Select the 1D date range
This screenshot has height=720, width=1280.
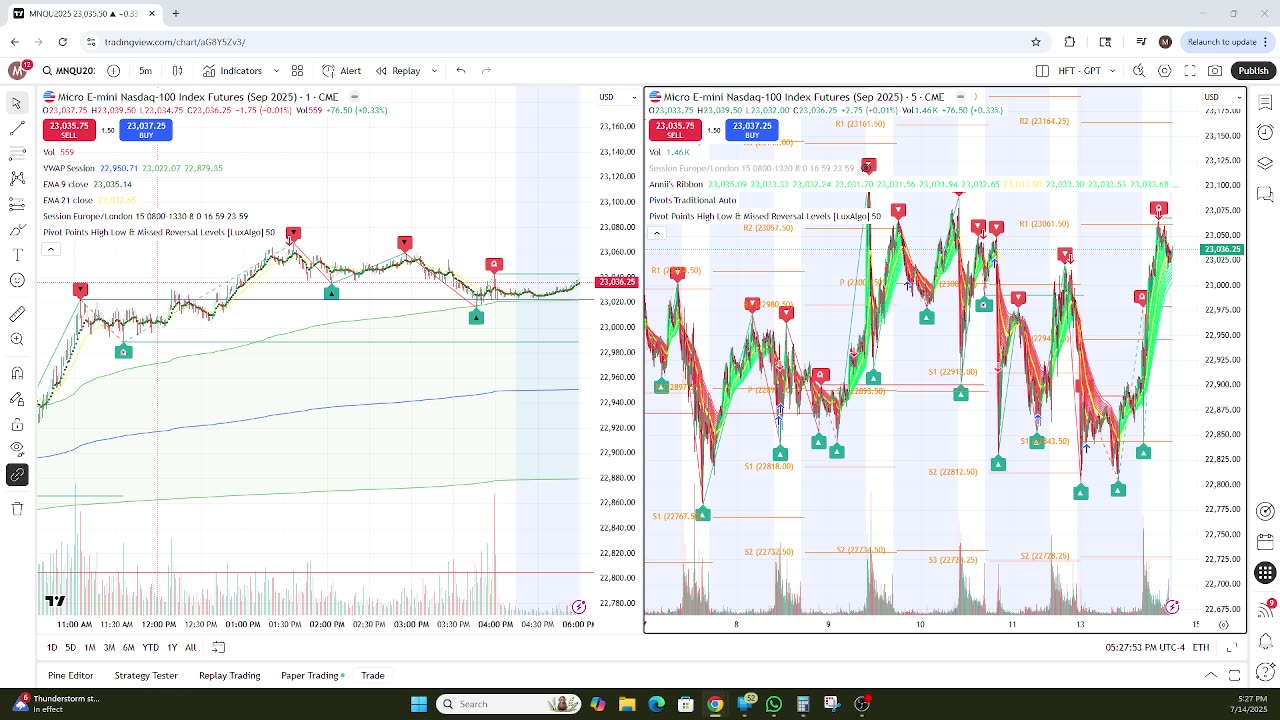coord(52,648)
